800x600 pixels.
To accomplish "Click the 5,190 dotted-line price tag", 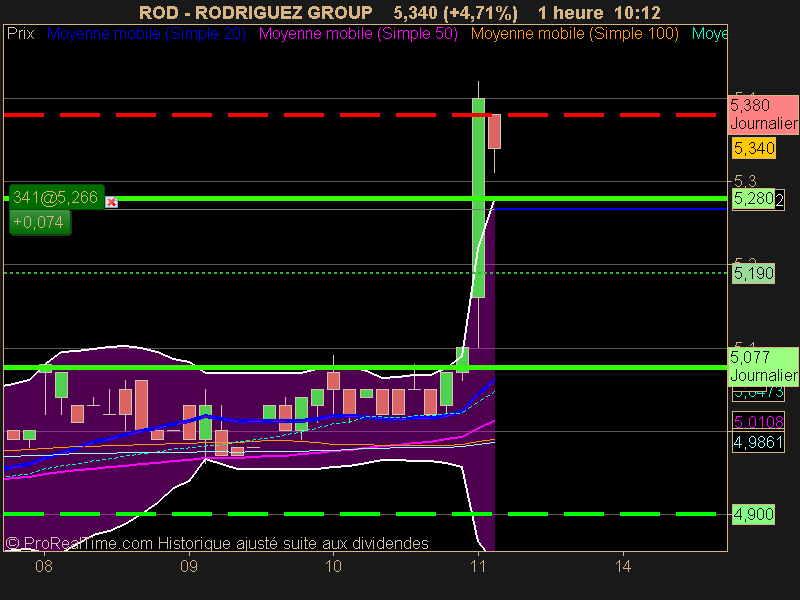I will 753,273.
